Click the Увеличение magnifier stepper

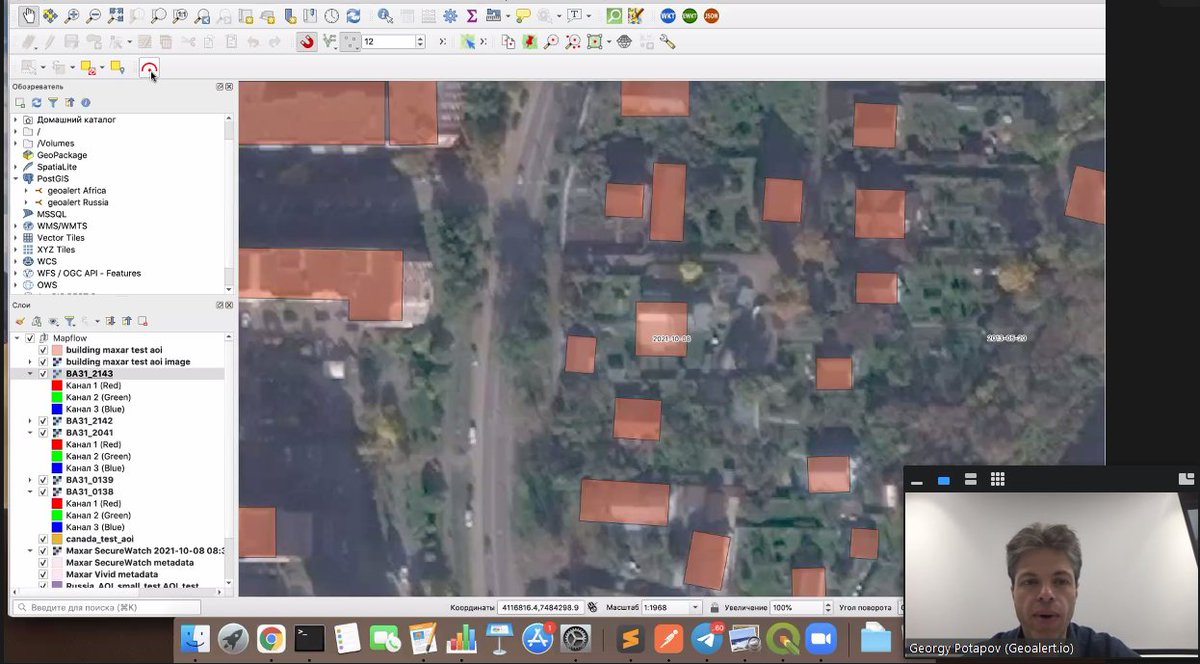click(827, 607)
